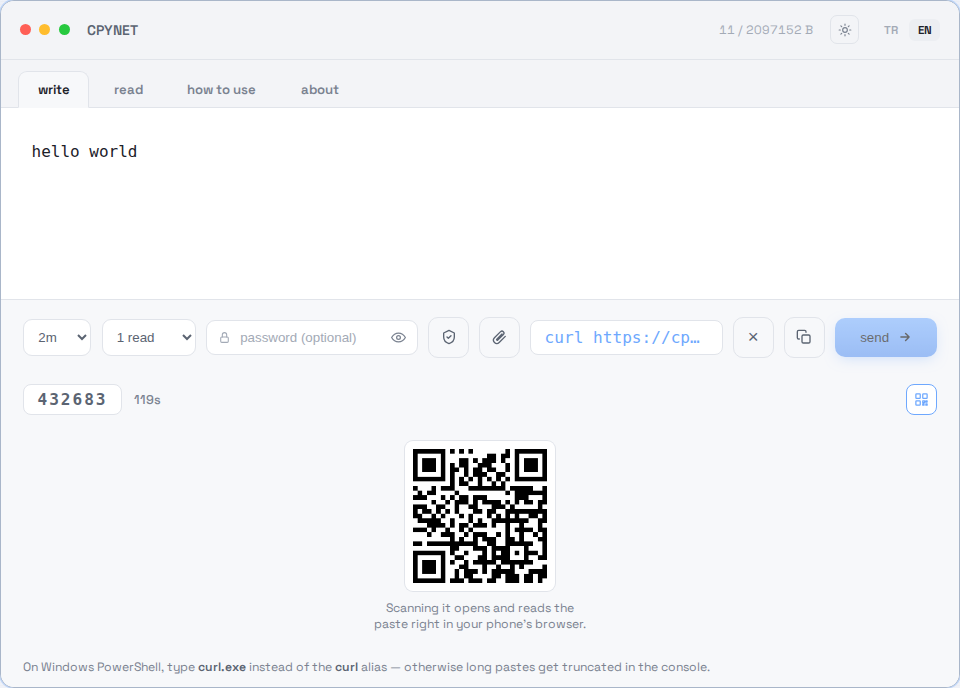
Task: Switch language to TR
Action: click(891, 30)
